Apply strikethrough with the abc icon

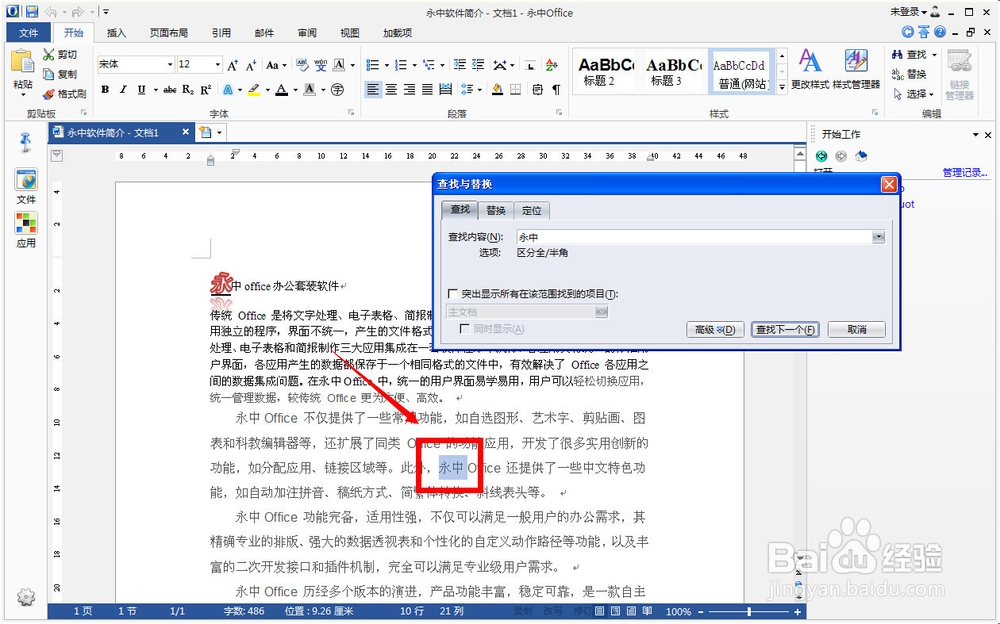pos(170,90)
